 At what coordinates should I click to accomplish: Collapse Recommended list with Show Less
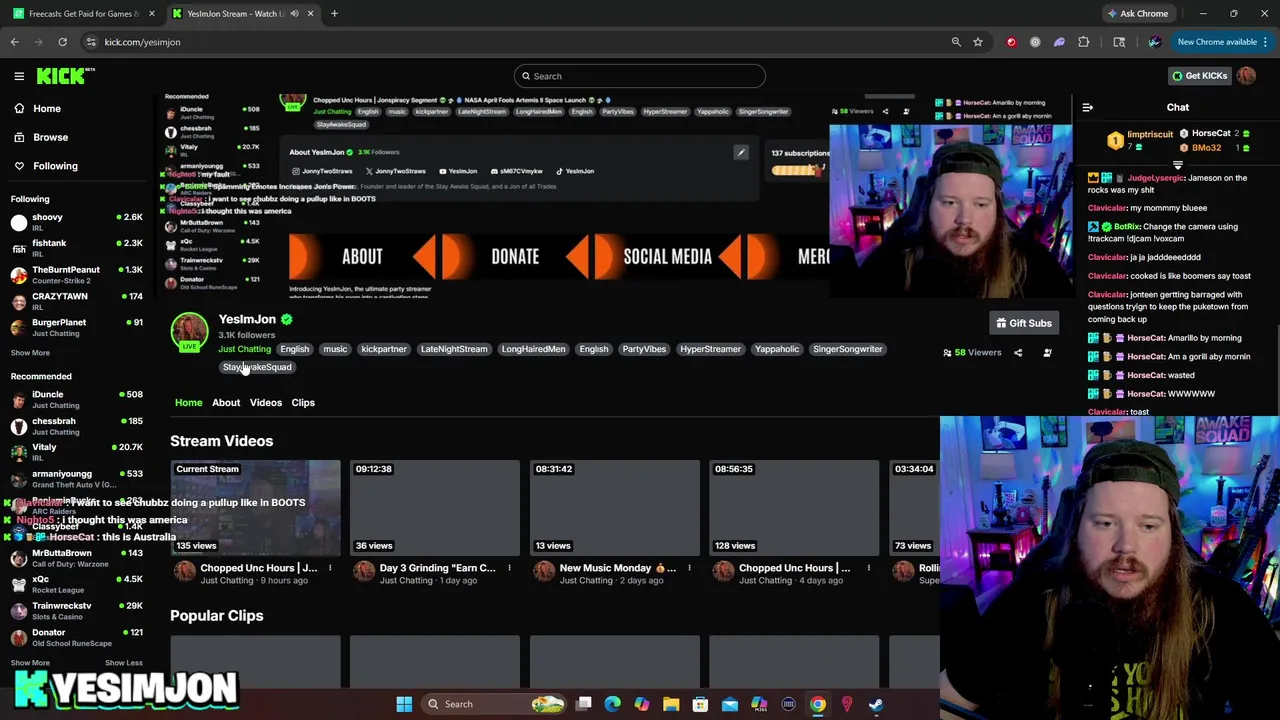(x=124, y=662)
